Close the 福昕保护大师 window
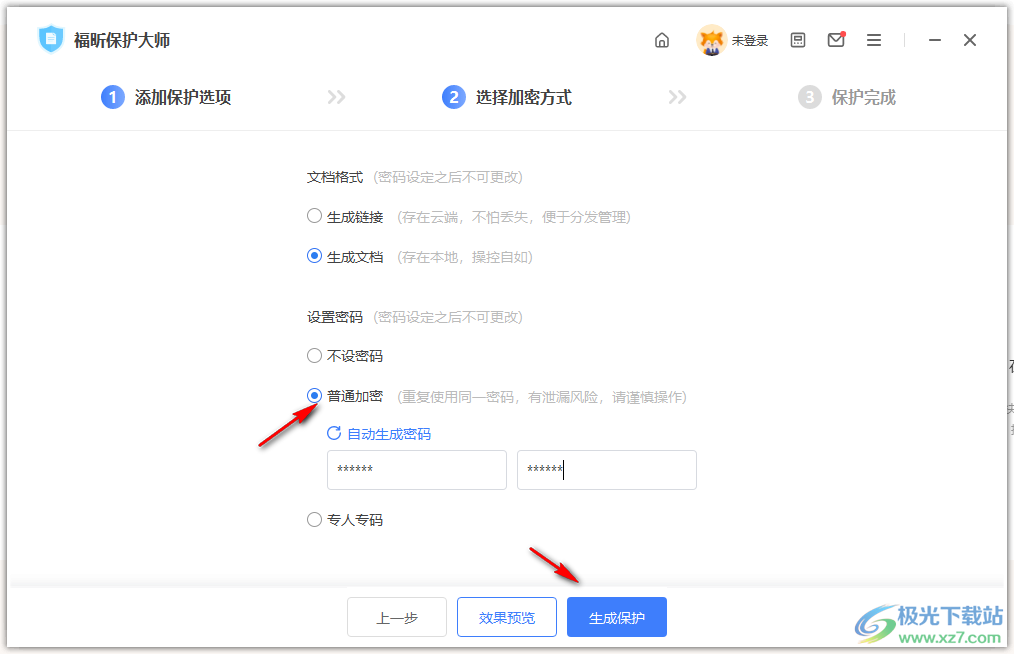Image resolution: width=1014 pixels, height=654 pixels. point(969,40)
